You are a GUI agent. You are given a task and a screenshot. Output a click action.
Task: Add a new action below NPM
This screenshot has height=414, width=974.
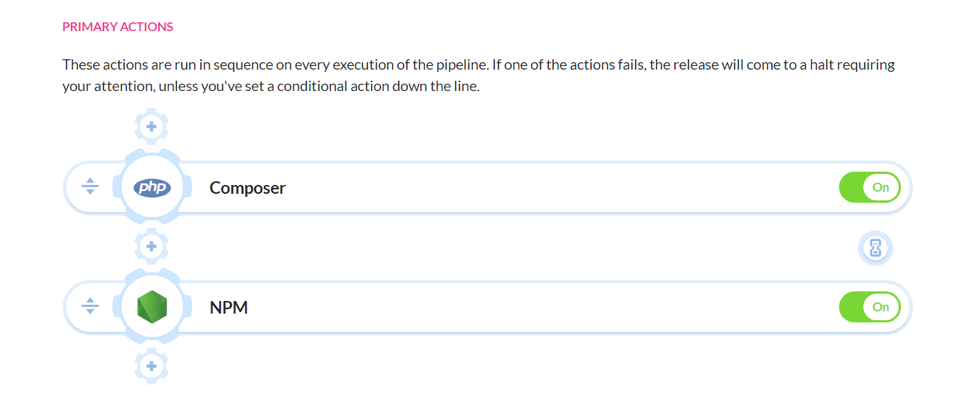coord(151,367)
